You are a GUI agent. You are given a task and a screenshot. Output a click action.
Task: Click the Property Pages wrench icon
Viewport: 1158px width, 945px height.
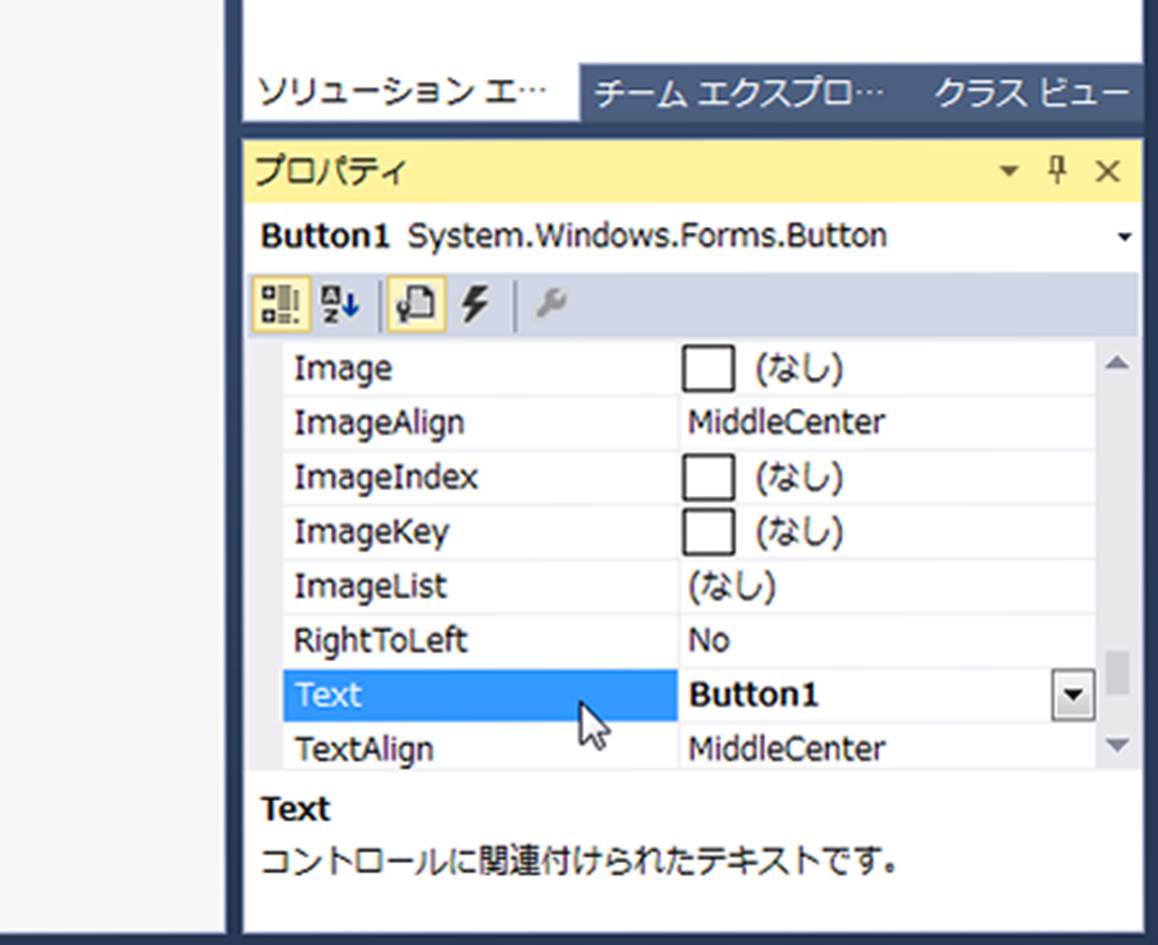click(x=551, y=304)
